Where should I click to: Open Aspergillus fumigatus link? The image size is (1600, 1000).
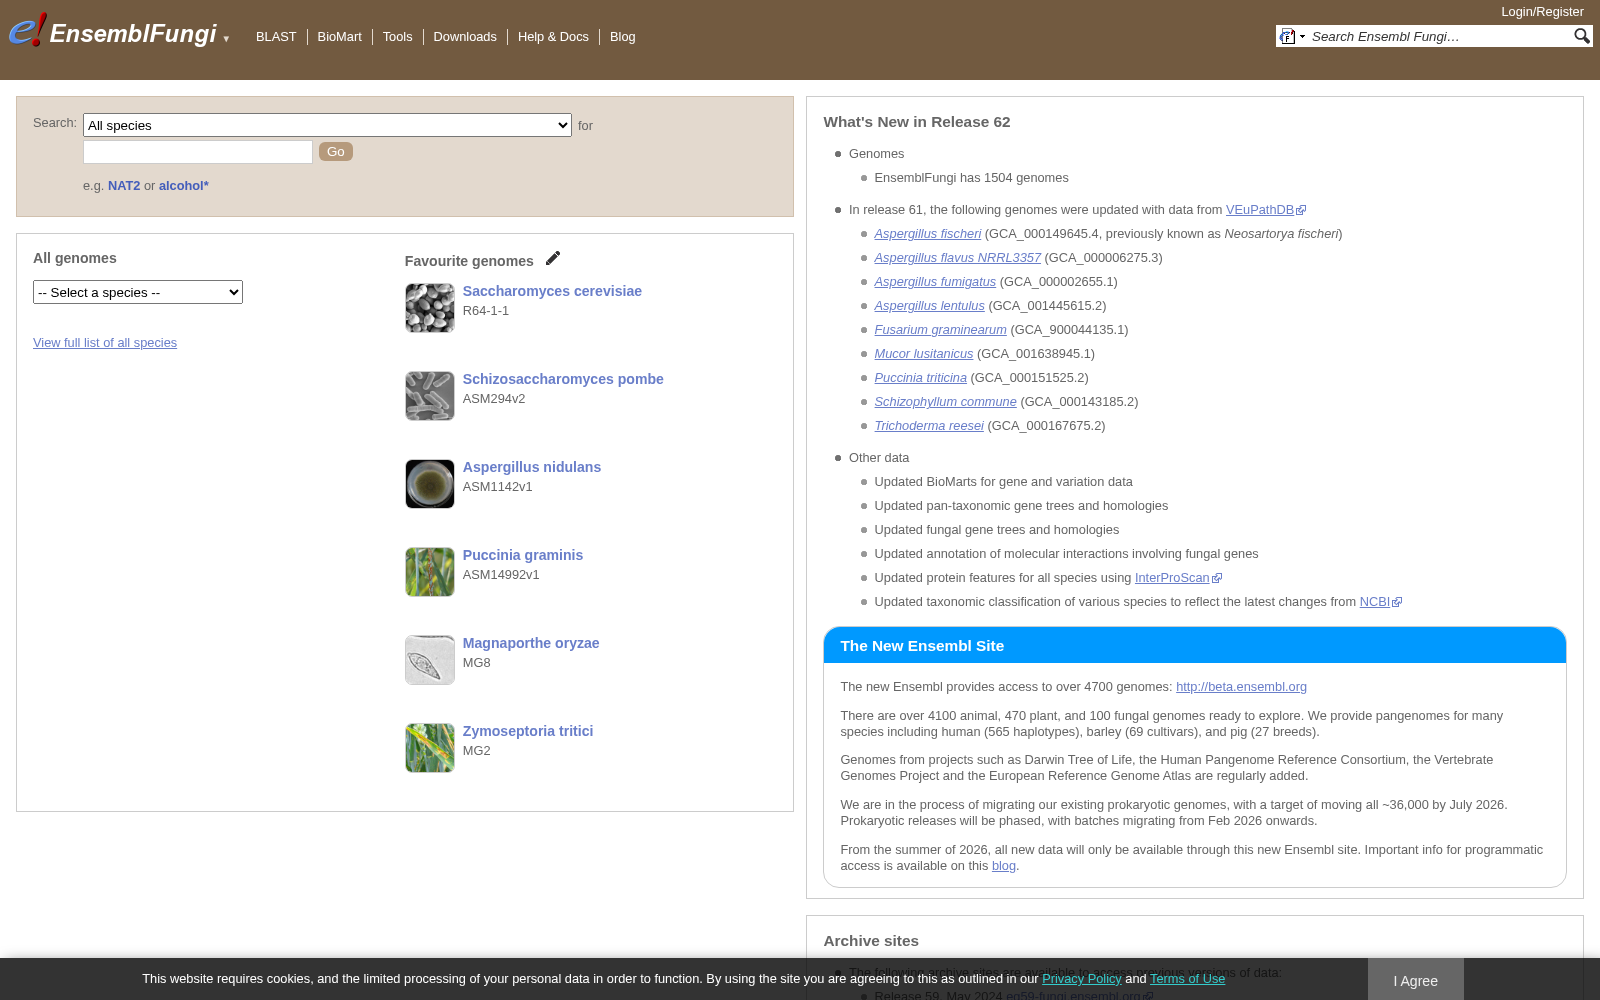(935, 282)
